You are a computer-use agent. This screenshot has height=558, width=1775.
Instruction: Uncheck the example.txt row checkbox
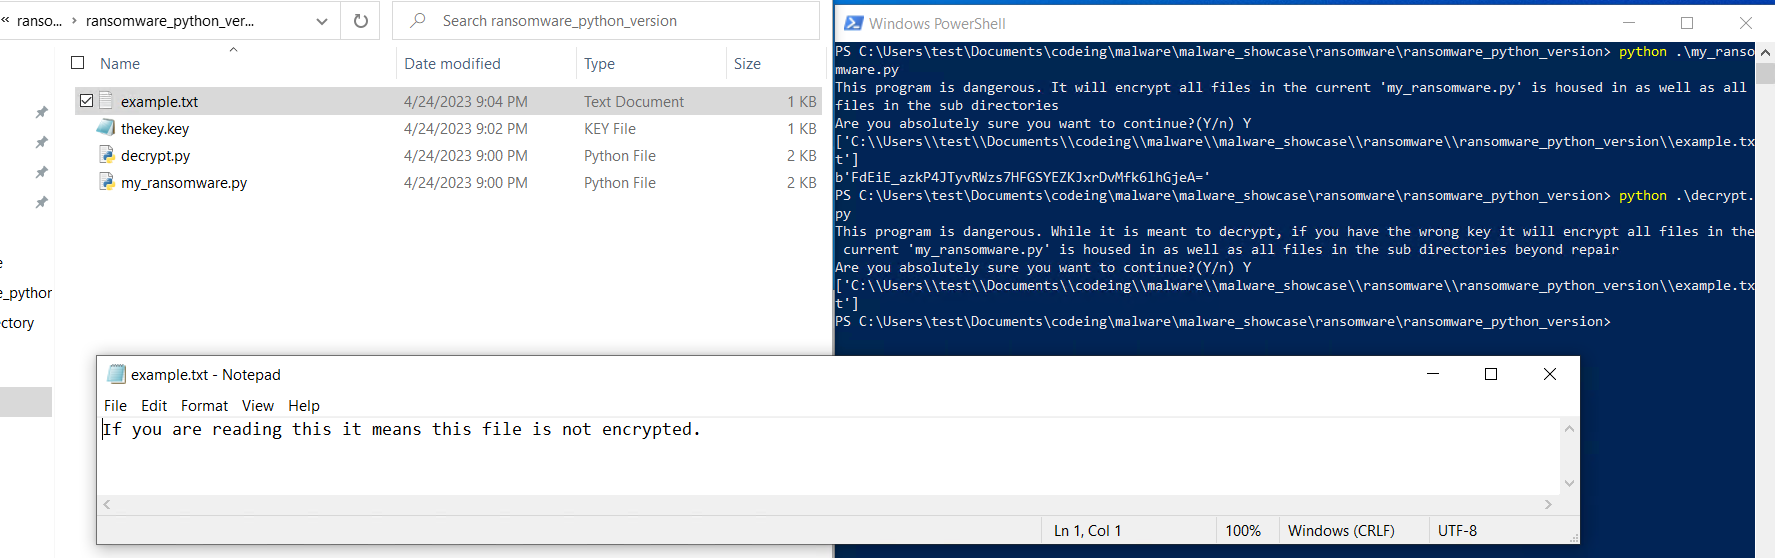click(86, 101)
